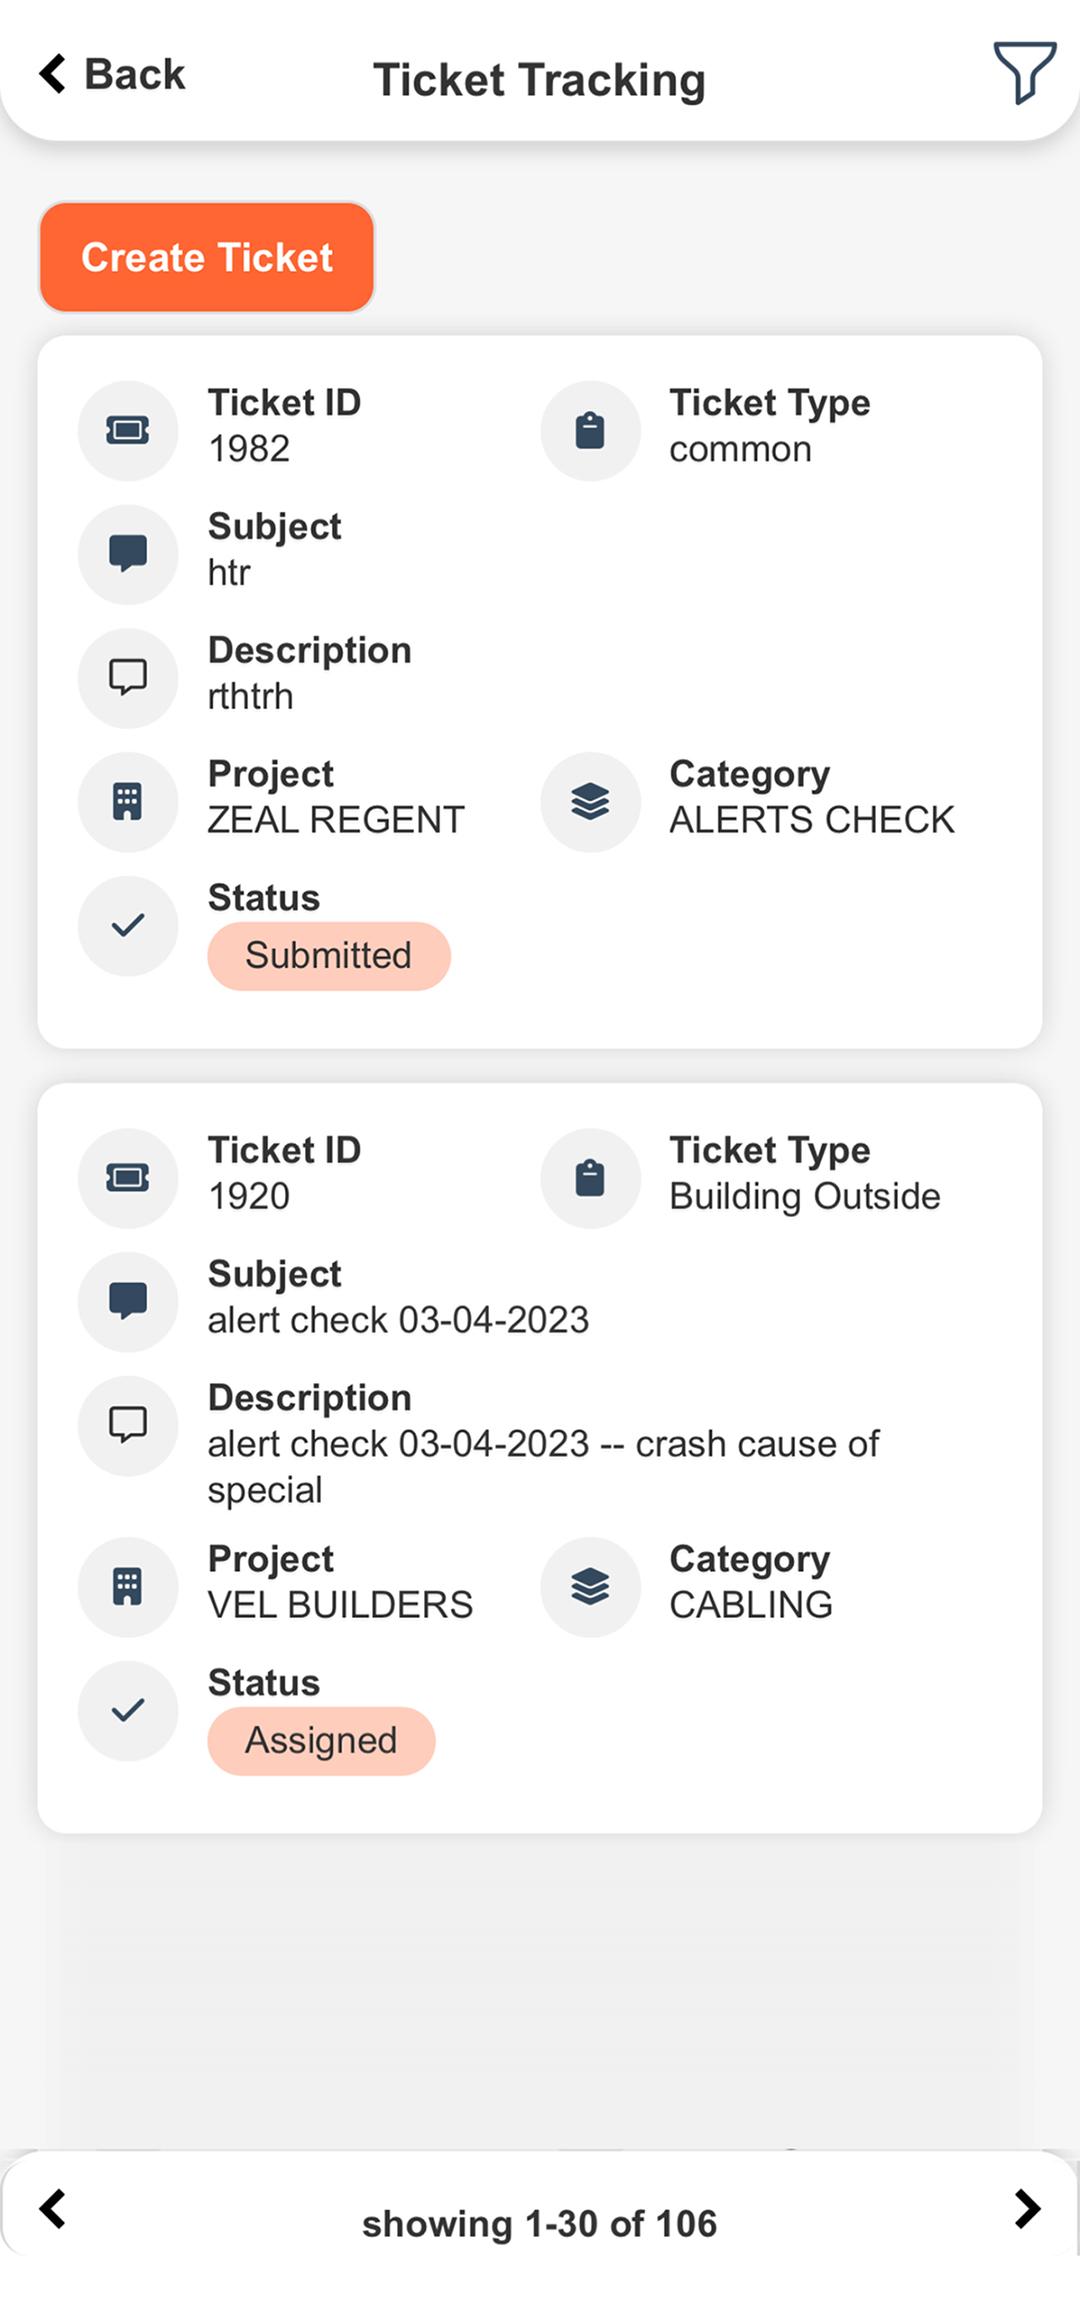The width and height of the screenshot is (1080, 2298).
Task: Go to previous page with left chevron
Action: [52, 2209]
